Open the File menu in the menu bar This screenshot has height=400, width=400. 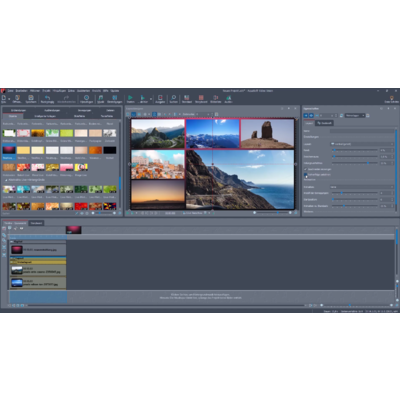tap(11, 91)
